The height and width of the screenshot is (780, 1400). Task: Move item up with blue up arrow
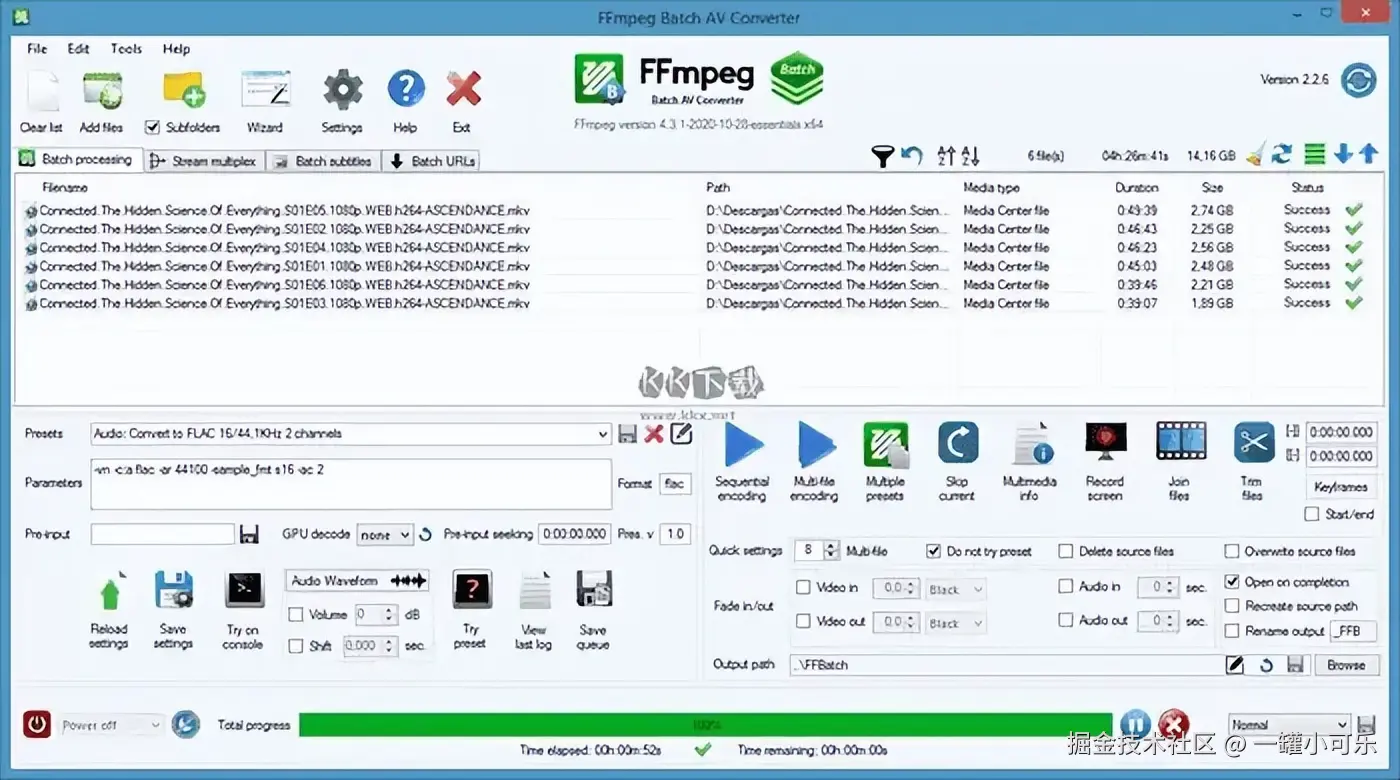(1368, 154)
